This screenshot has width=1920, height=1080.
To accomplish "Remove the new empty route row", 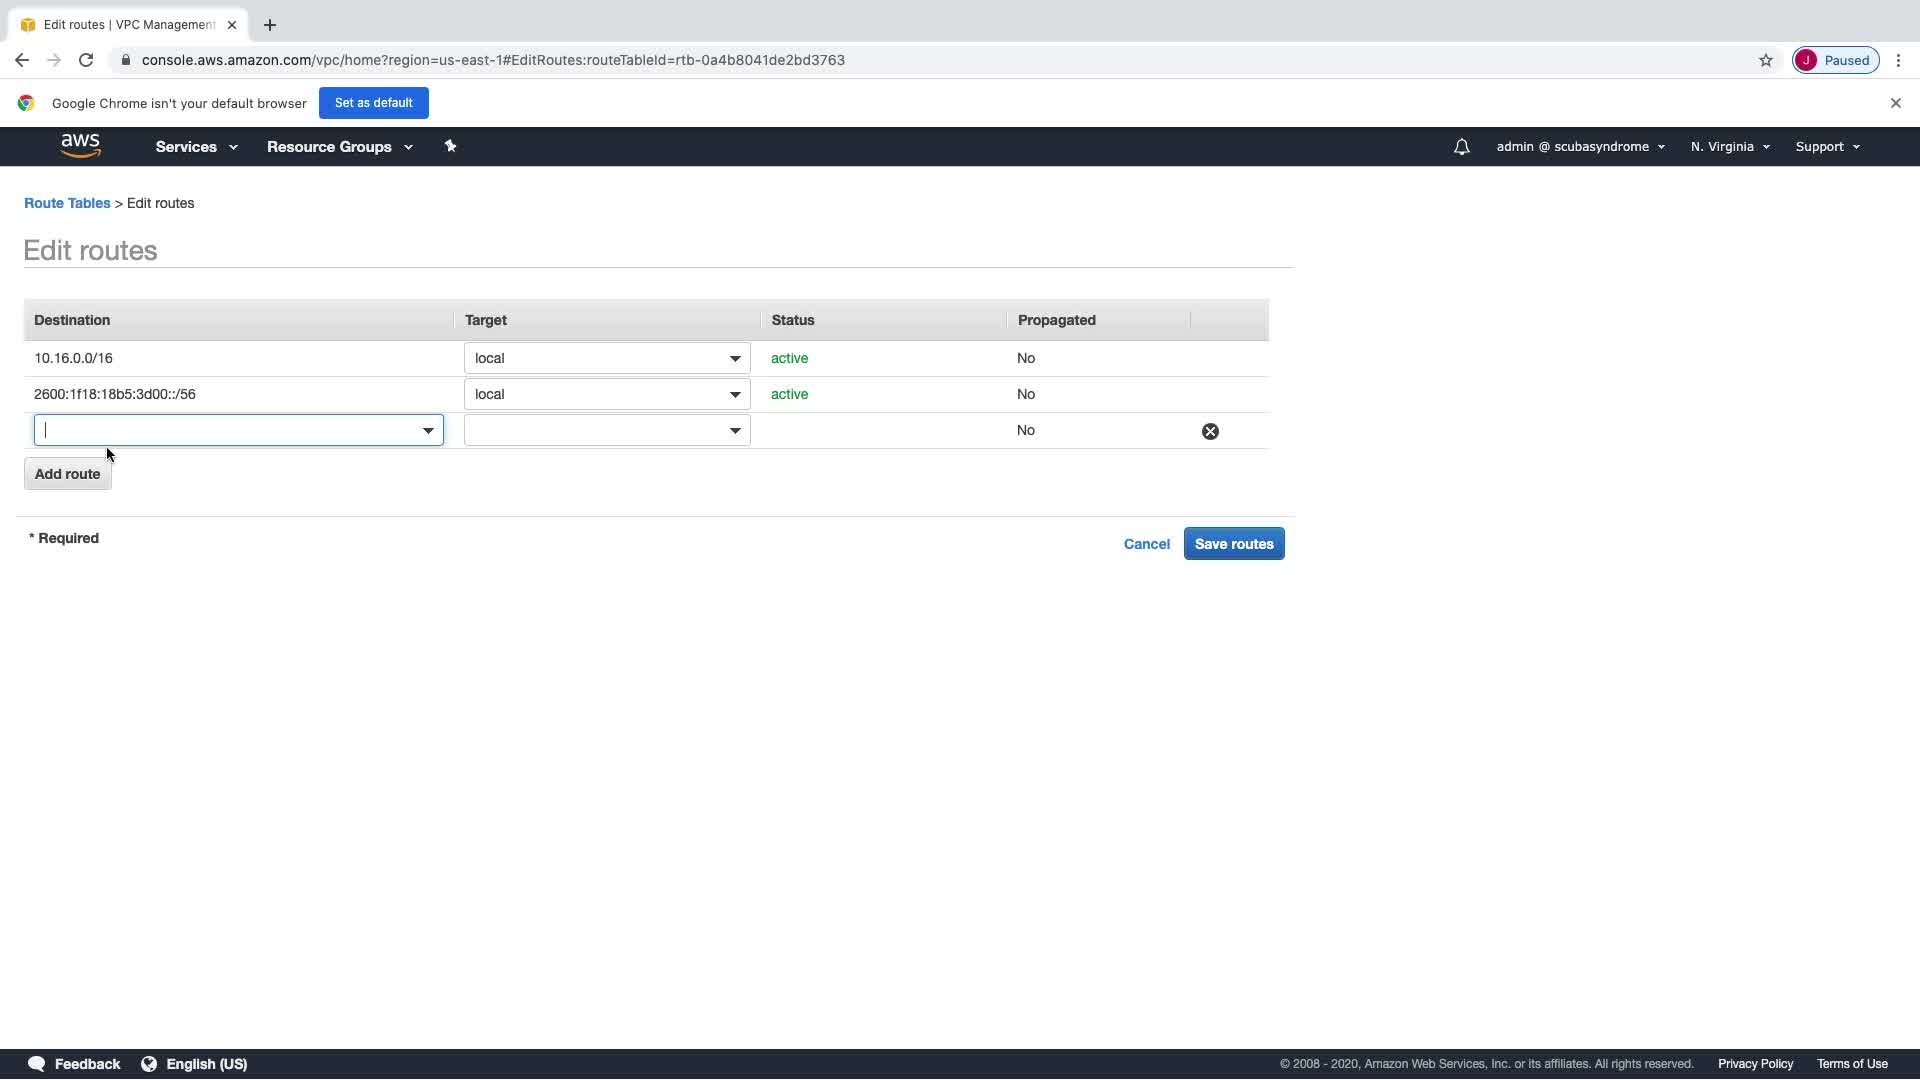I will tap(1210, 431).
